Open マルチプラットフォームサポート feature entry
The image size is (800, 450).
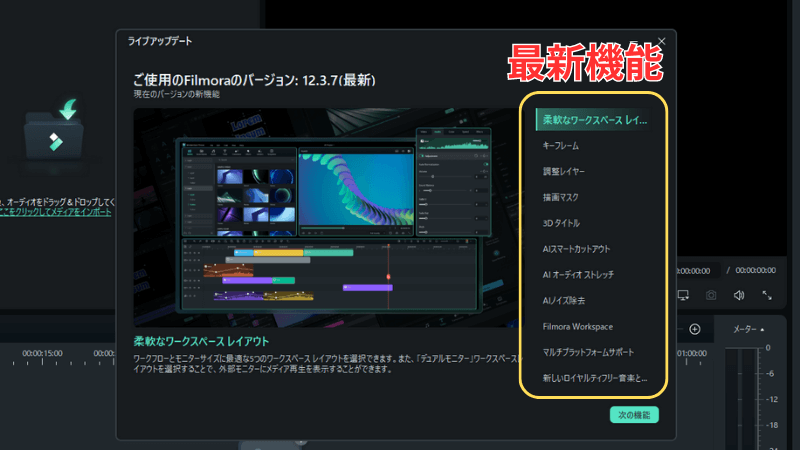coord(588,352)
